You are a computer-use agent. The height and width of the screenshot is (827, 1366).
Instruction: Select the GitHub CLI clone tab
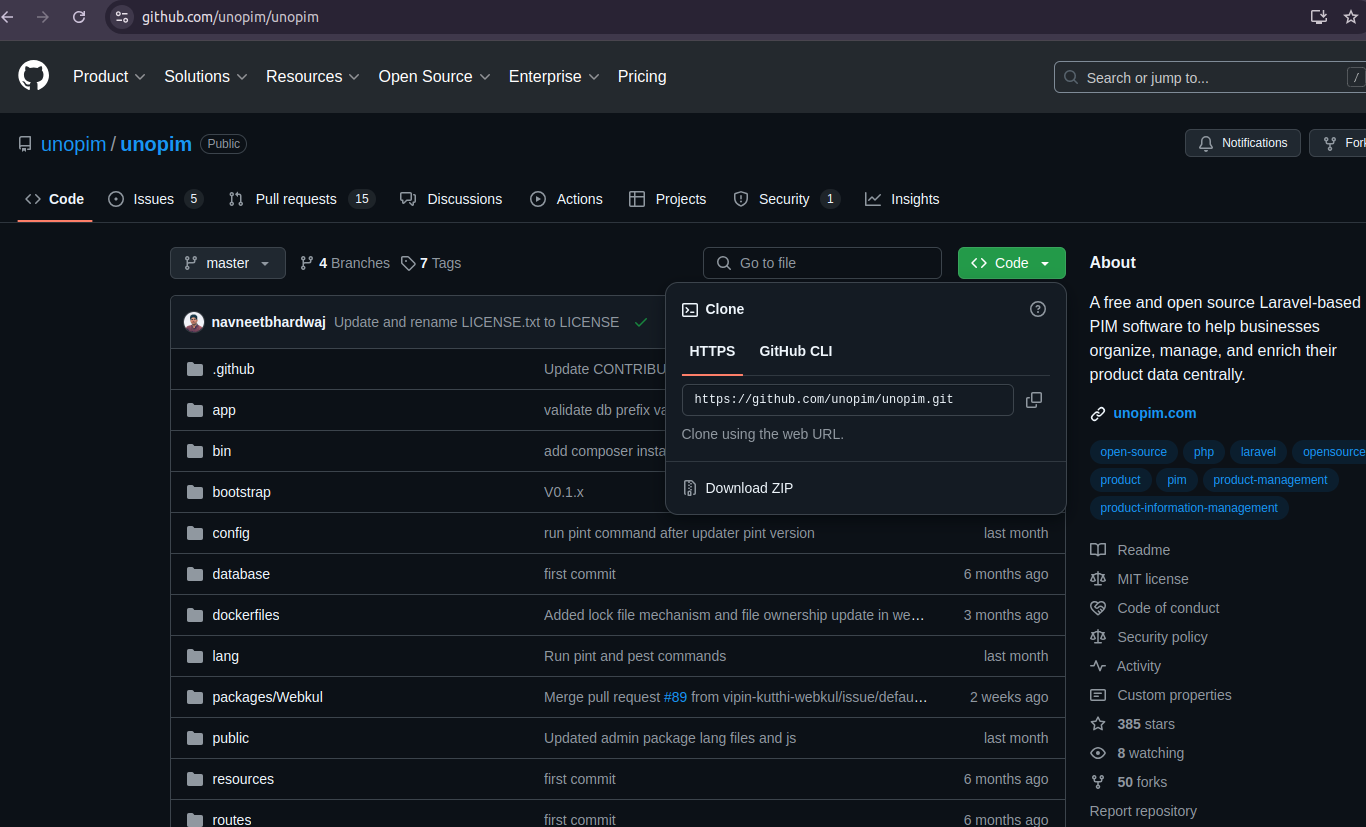[796, 351]
